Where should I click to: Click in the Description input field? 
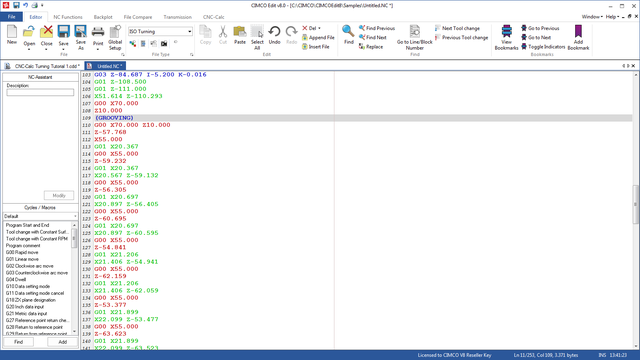click(40, 93)
